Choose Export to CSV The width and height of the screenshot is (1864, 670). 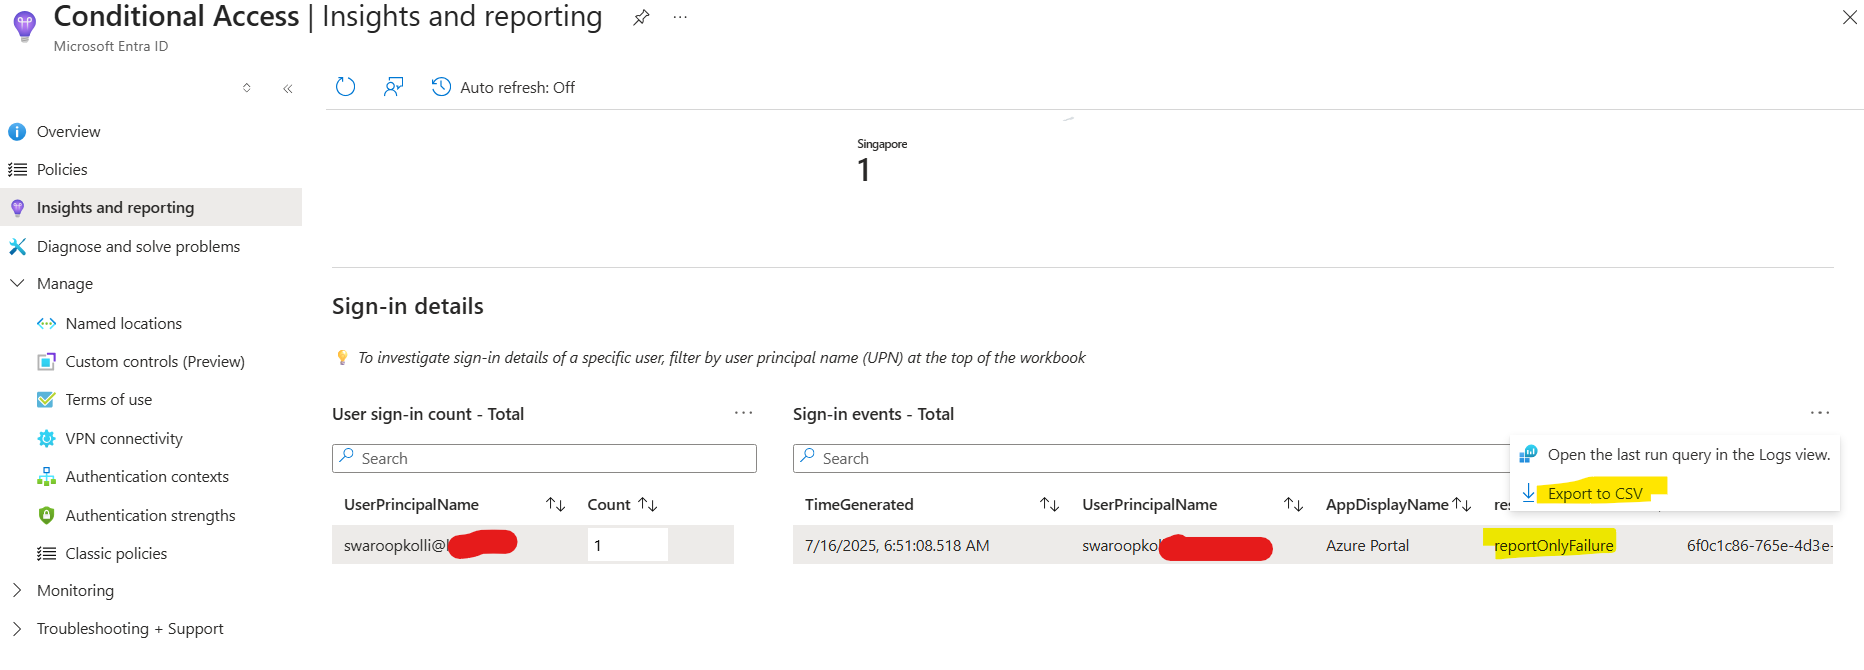tap(1594, 493)
